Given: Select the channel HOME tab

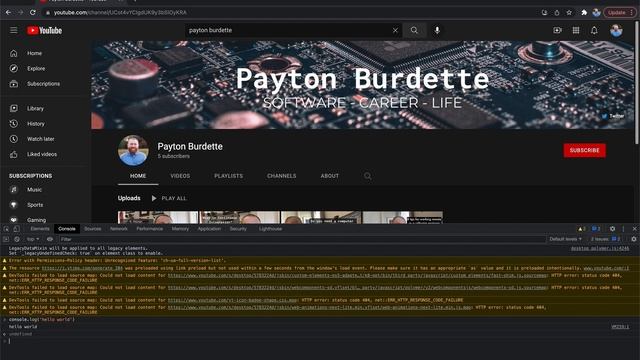Looking at the screenshot, I should coord(138,176).
